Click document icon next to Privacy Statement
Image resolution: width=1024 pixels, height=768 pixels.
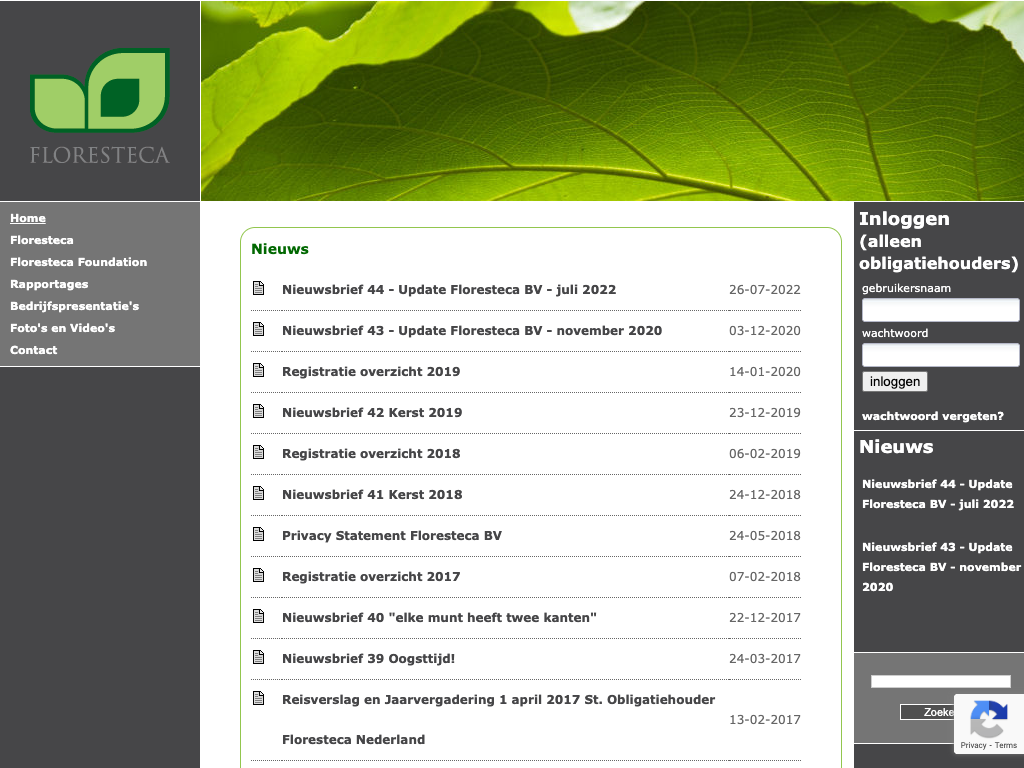coord(258,535)
